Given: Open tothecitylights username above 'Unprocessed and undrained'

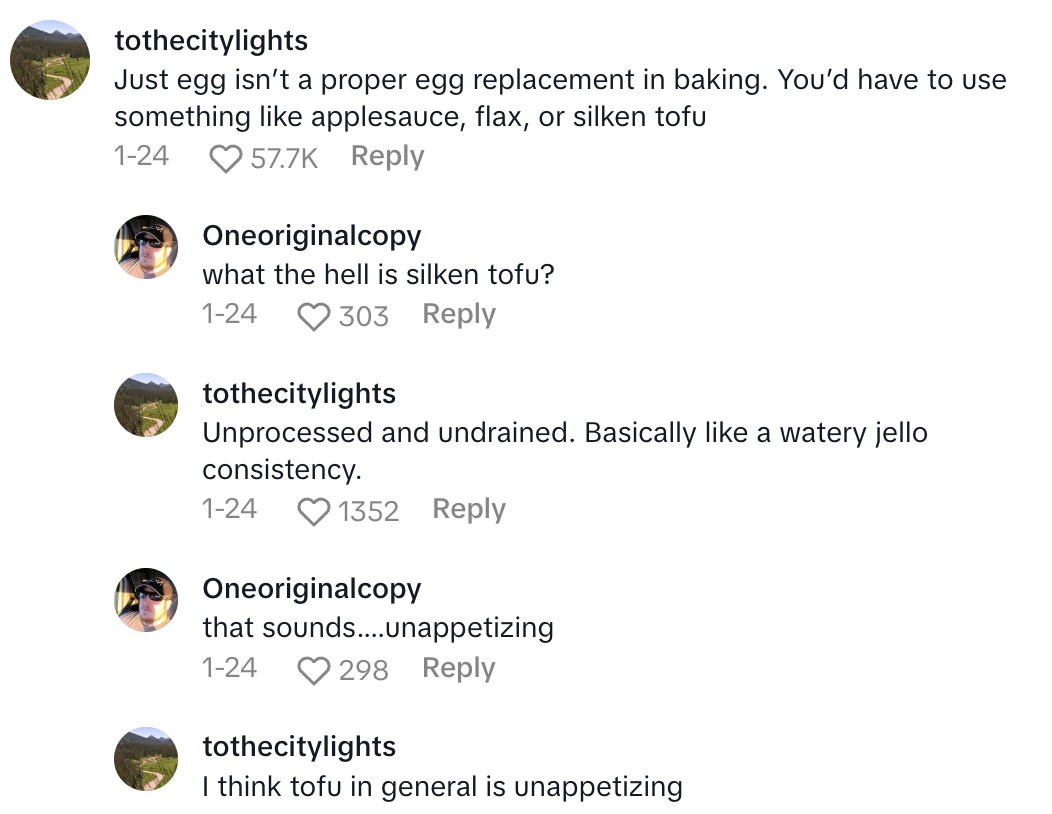Looking at the screenshot, I should (299, 393).
